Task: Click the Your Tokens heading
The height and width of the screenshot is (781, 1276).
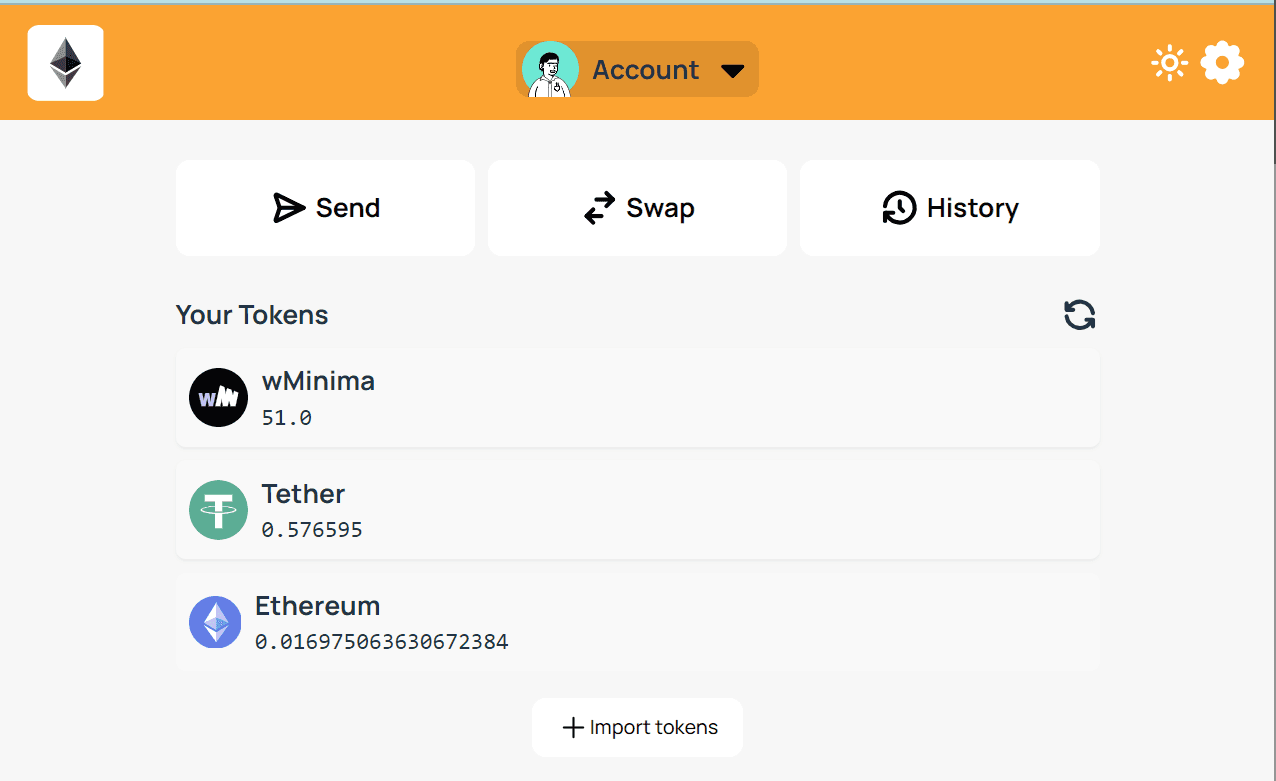Action: (x=252, y=315)
